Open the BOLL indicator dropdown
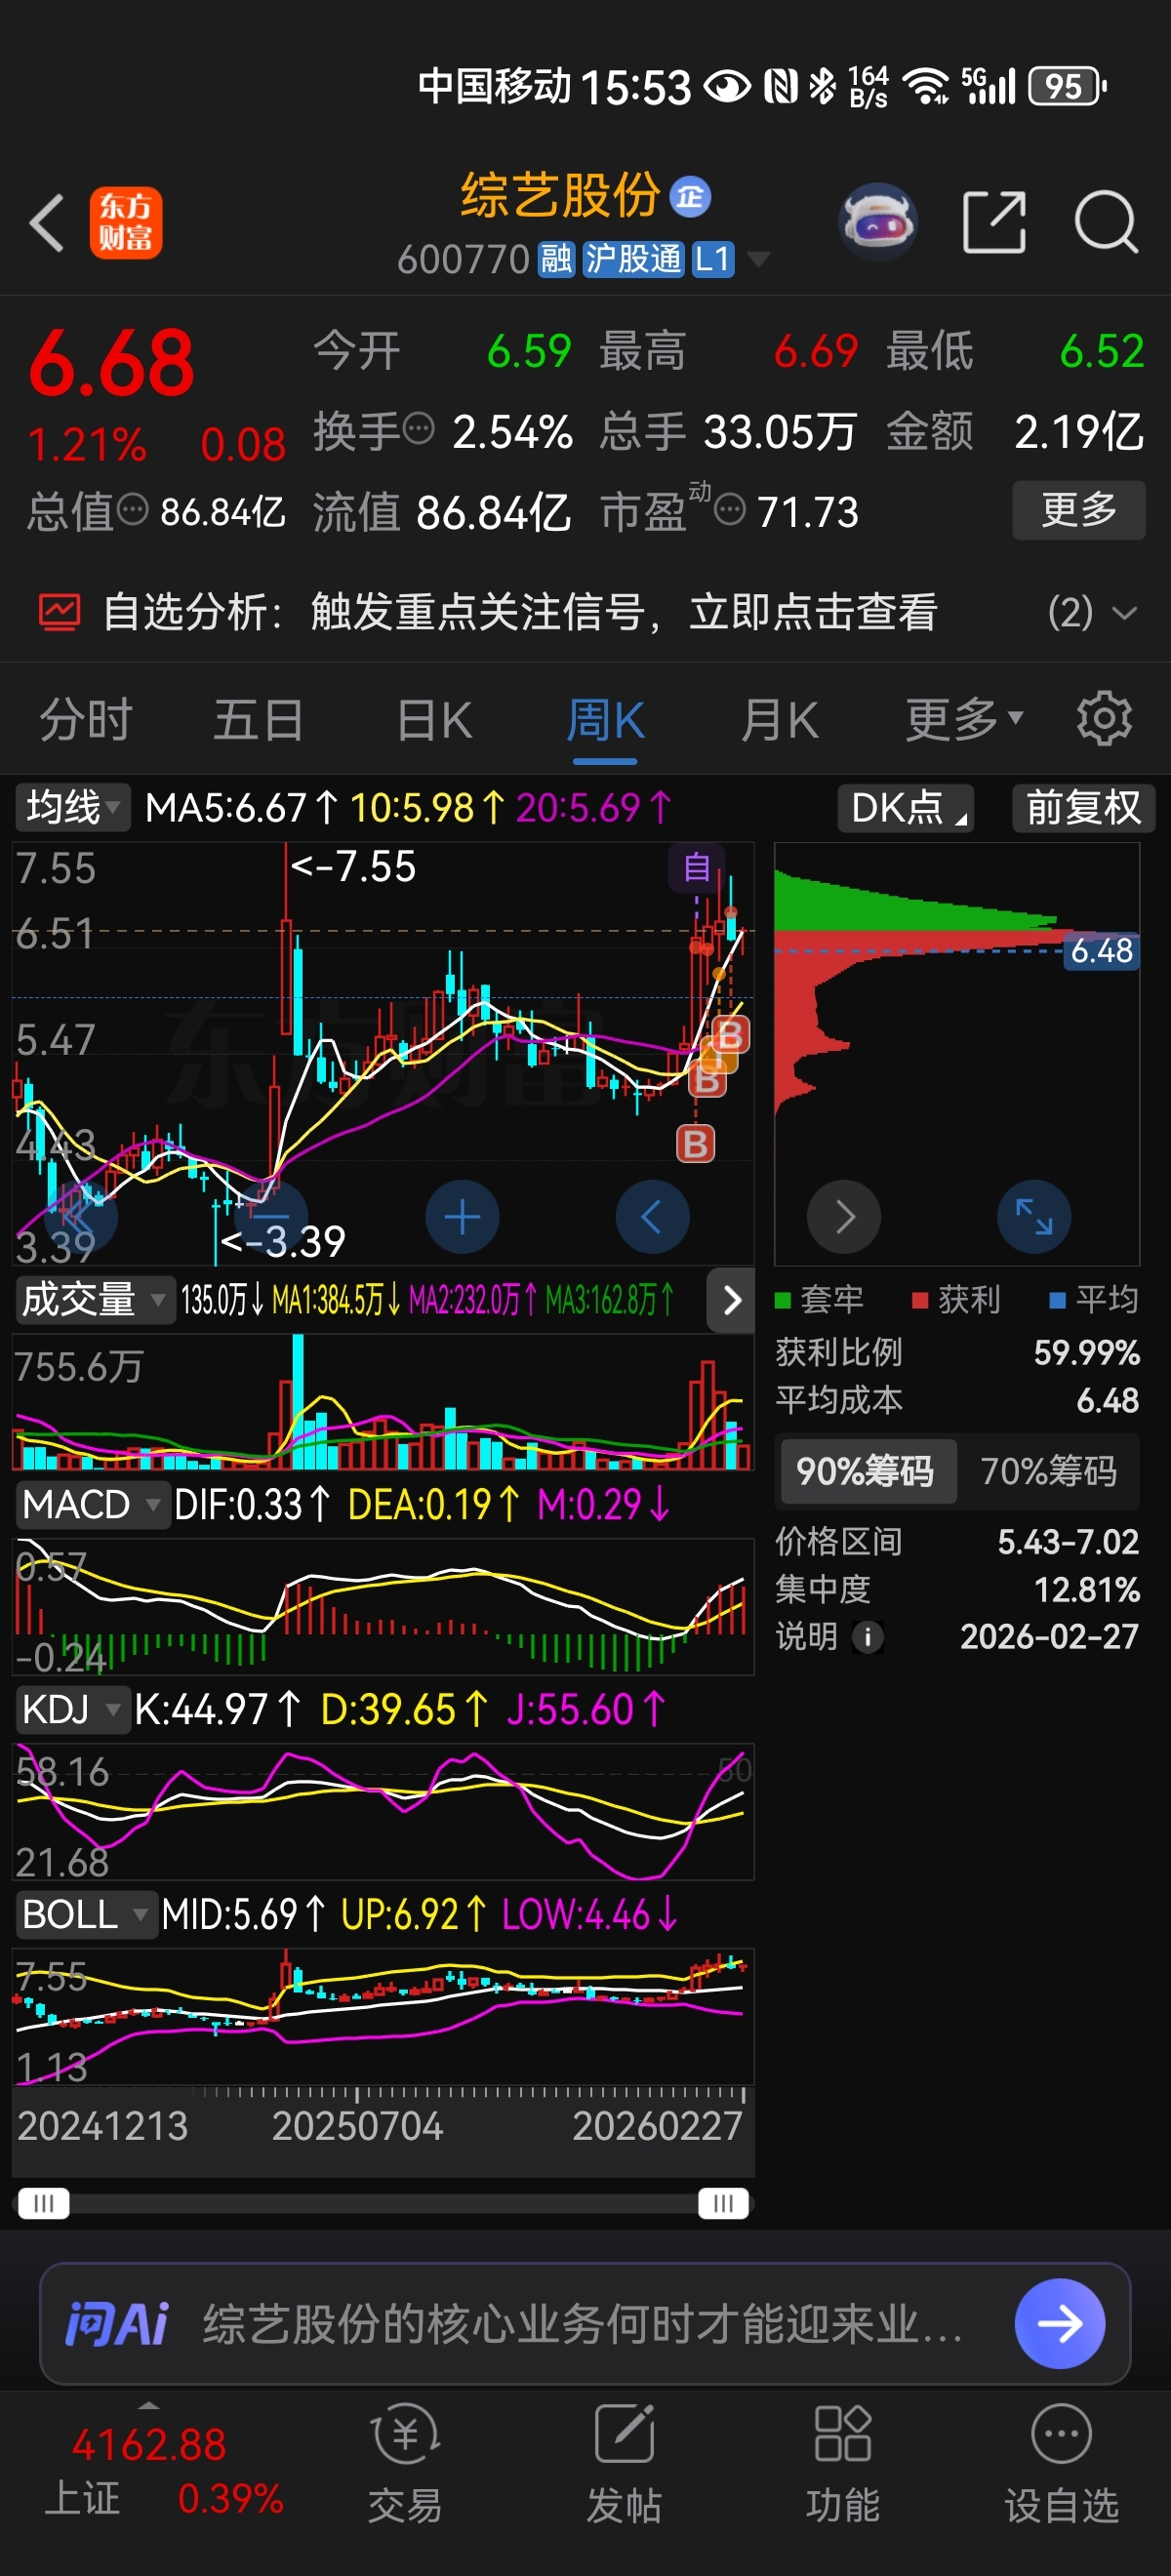This screenshot has width=1171, height=2576. coord(86,1915)
